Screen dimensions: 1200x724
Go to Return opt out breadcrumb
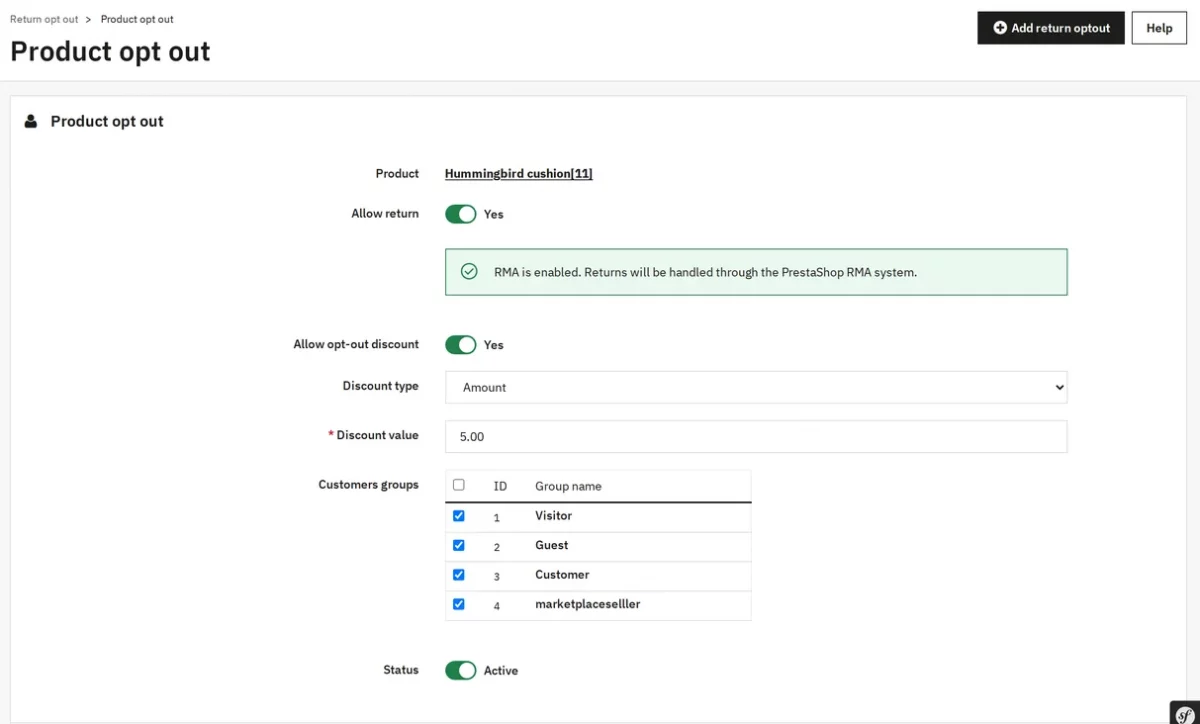tap(44, 19)
